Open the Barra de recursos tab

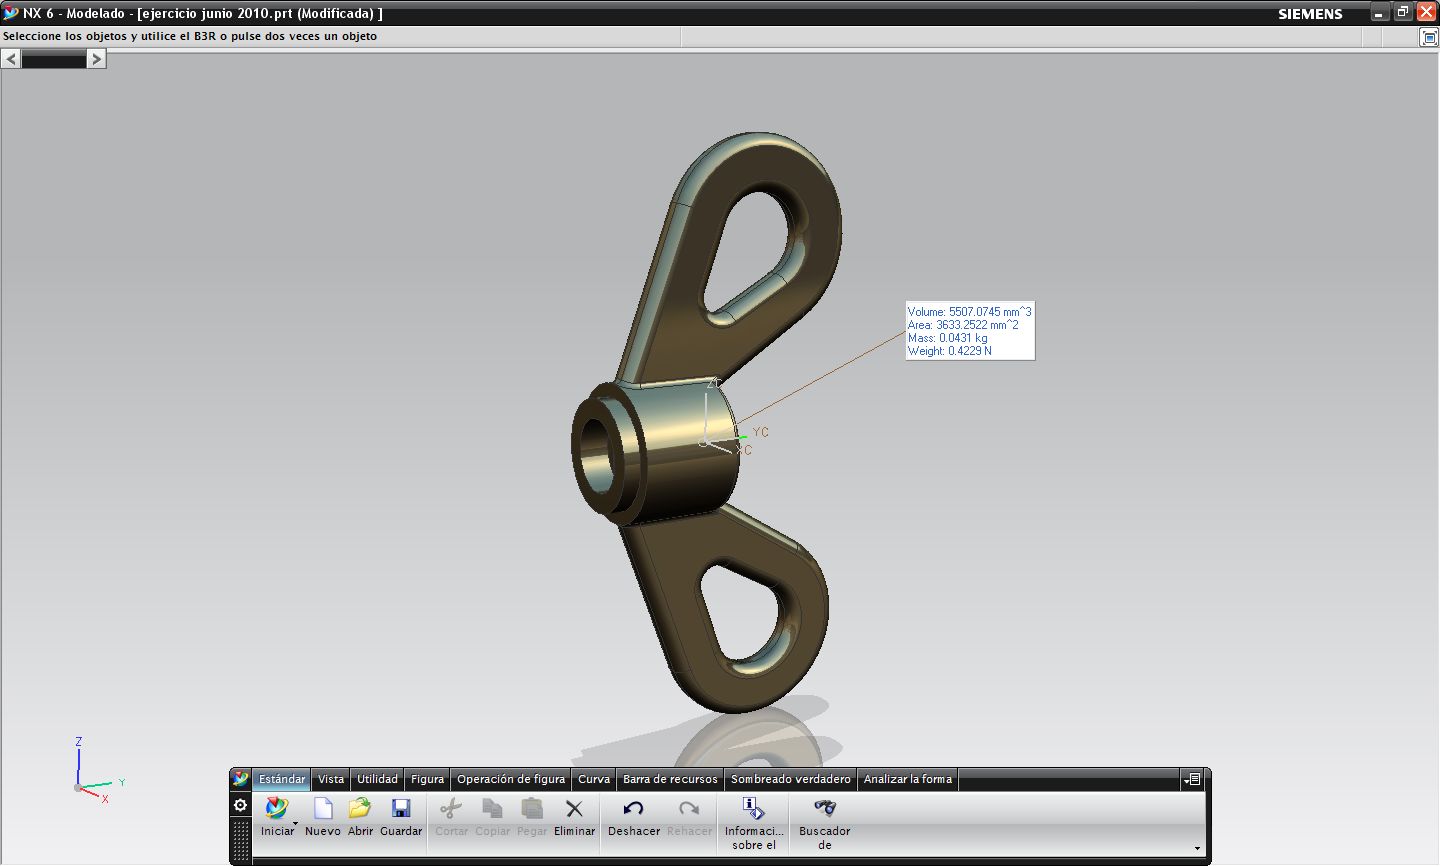[670, 779]
